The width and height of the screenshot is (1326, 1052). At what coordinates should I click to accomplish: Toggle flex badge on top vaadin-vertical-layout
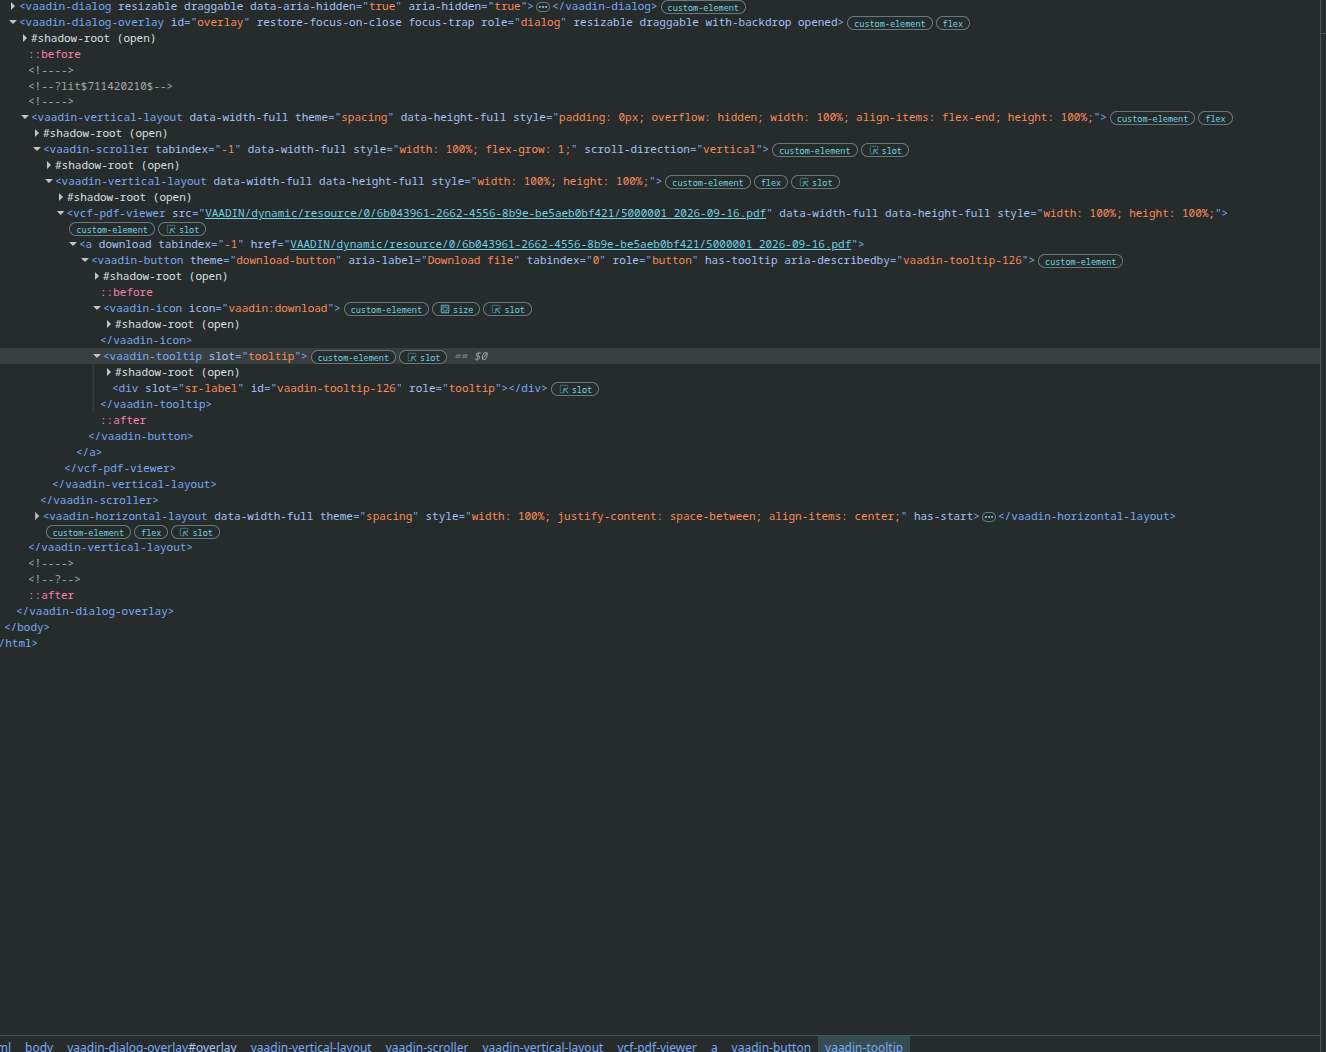[x=1215, y=119]
